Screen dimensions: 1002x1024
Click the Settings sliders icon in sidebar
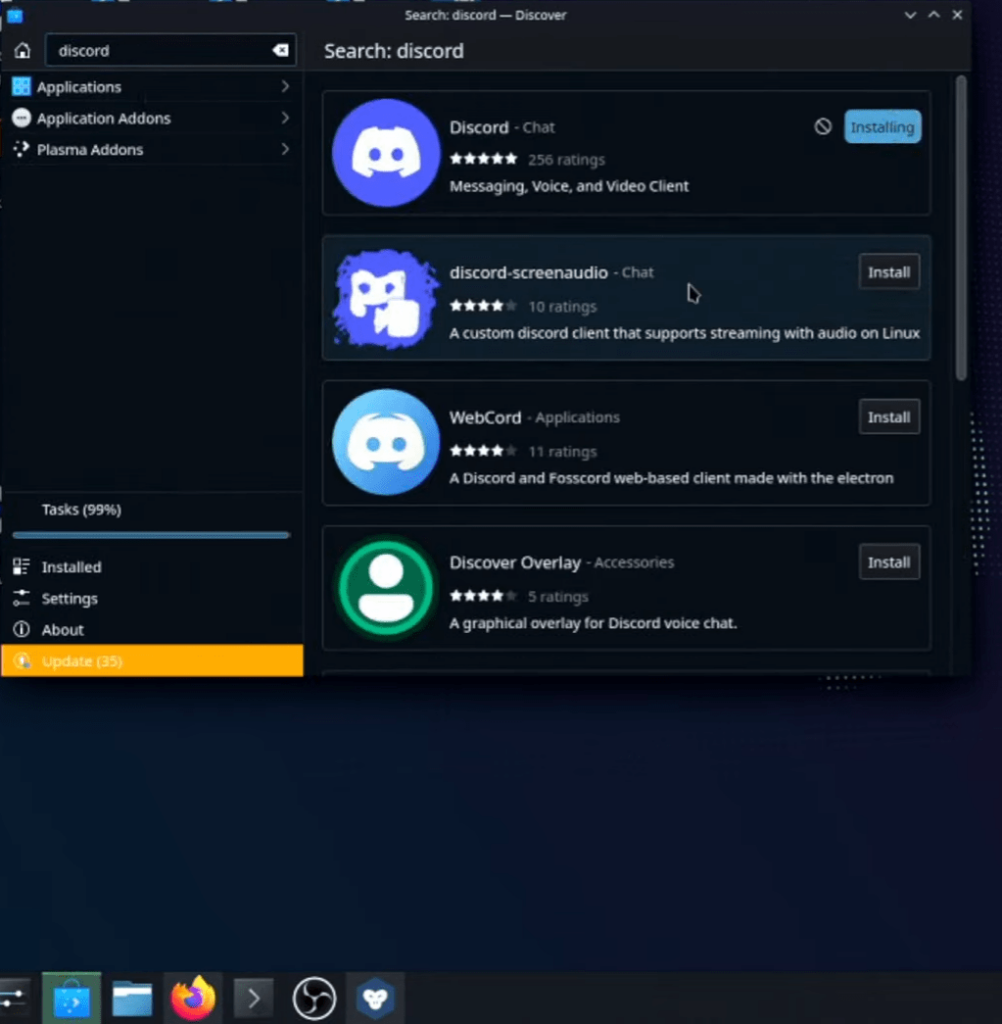22,598
